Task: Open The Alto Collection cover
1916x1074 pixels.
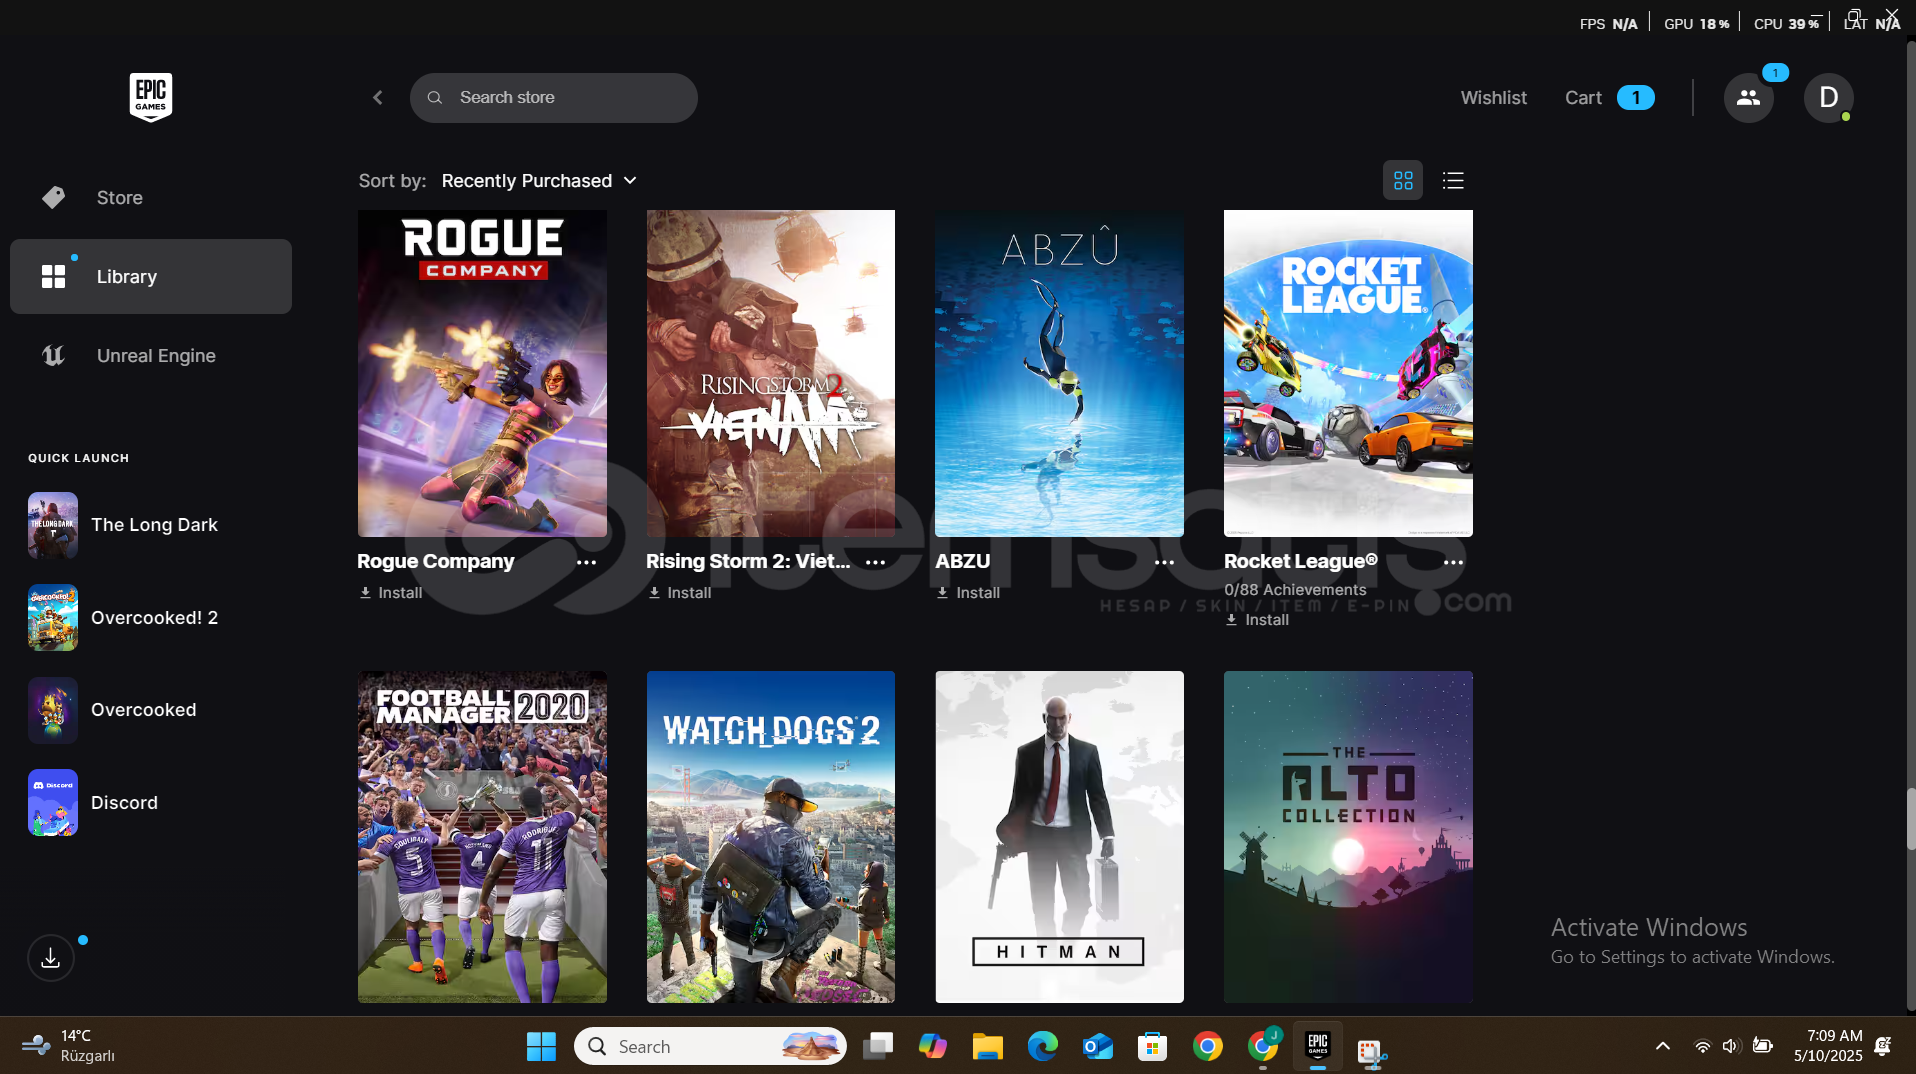Action: coord(1348,837)
